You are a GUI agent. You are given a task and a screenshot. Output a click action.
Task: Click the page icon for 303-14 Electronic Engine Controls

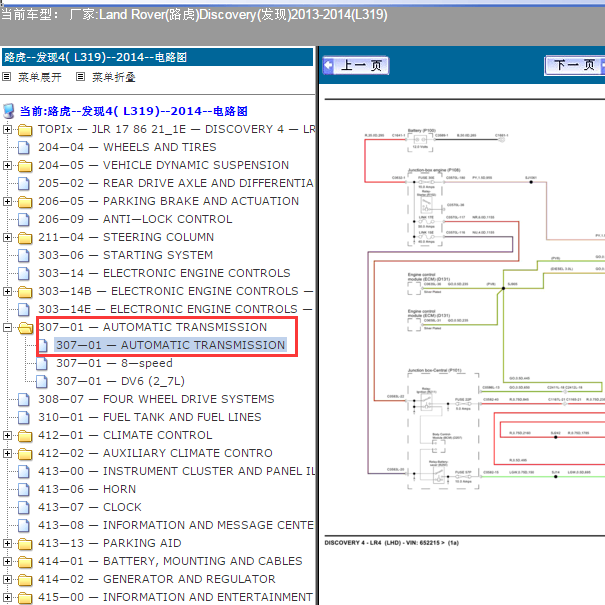pos(24,274)
